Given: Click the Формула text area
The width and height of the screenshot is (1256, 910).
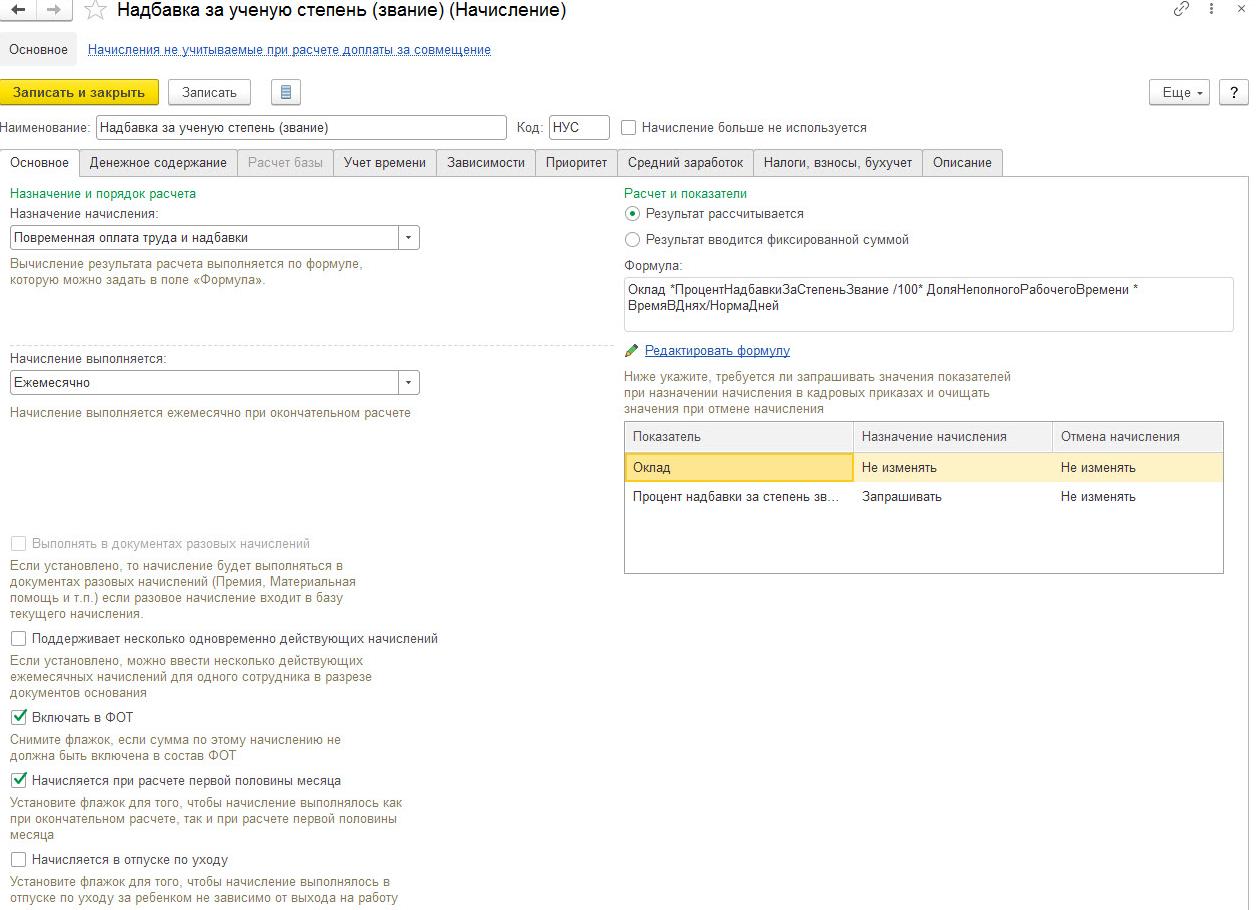Looking at the screenshot, I should (x=928, y=304).
